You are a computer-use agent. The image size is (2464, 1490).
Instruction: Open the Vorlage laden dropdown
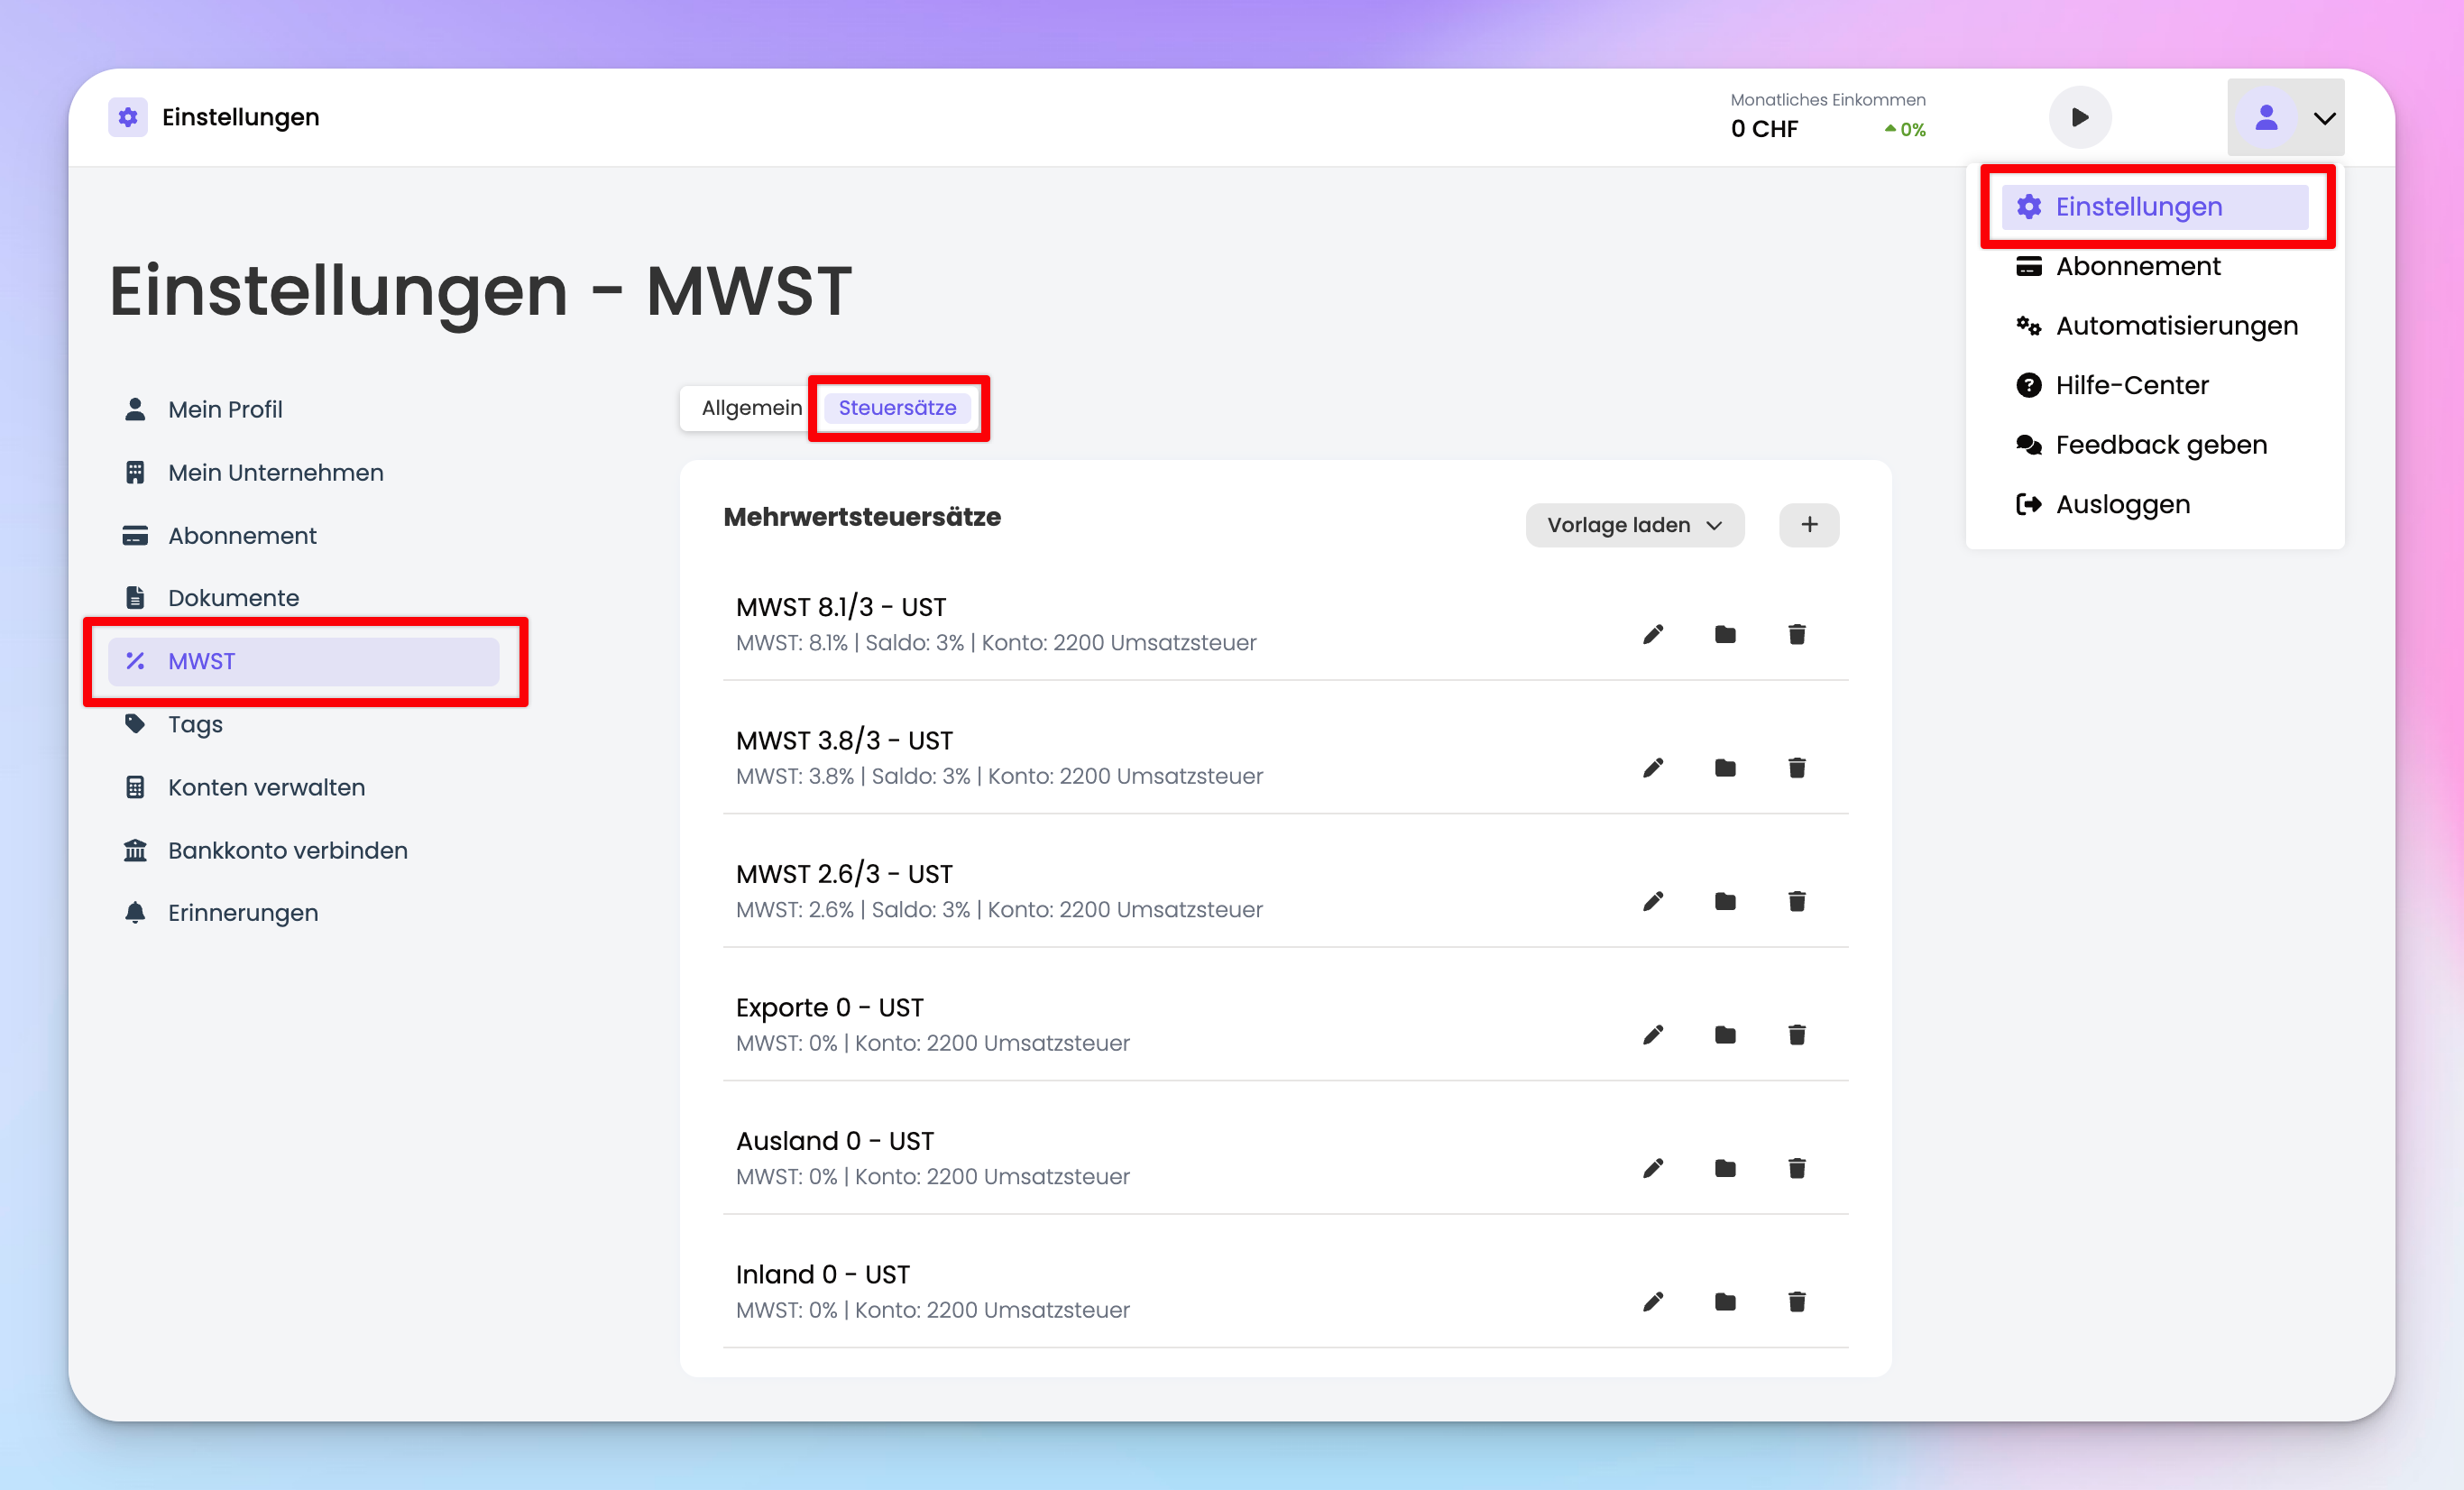click(x=1634, y=525)
